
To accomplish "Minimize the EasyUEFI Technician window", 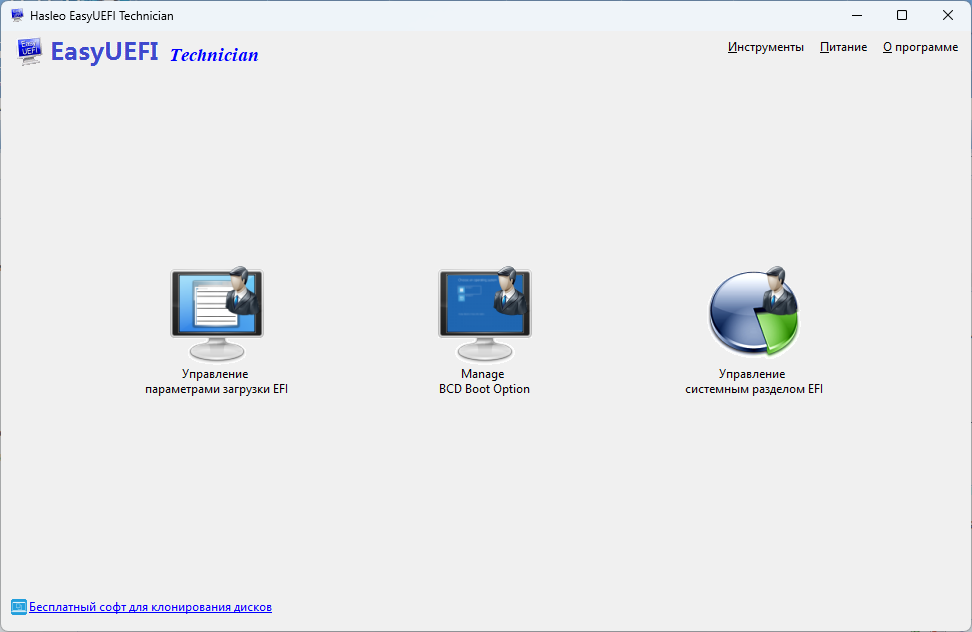I will (857, 15).
